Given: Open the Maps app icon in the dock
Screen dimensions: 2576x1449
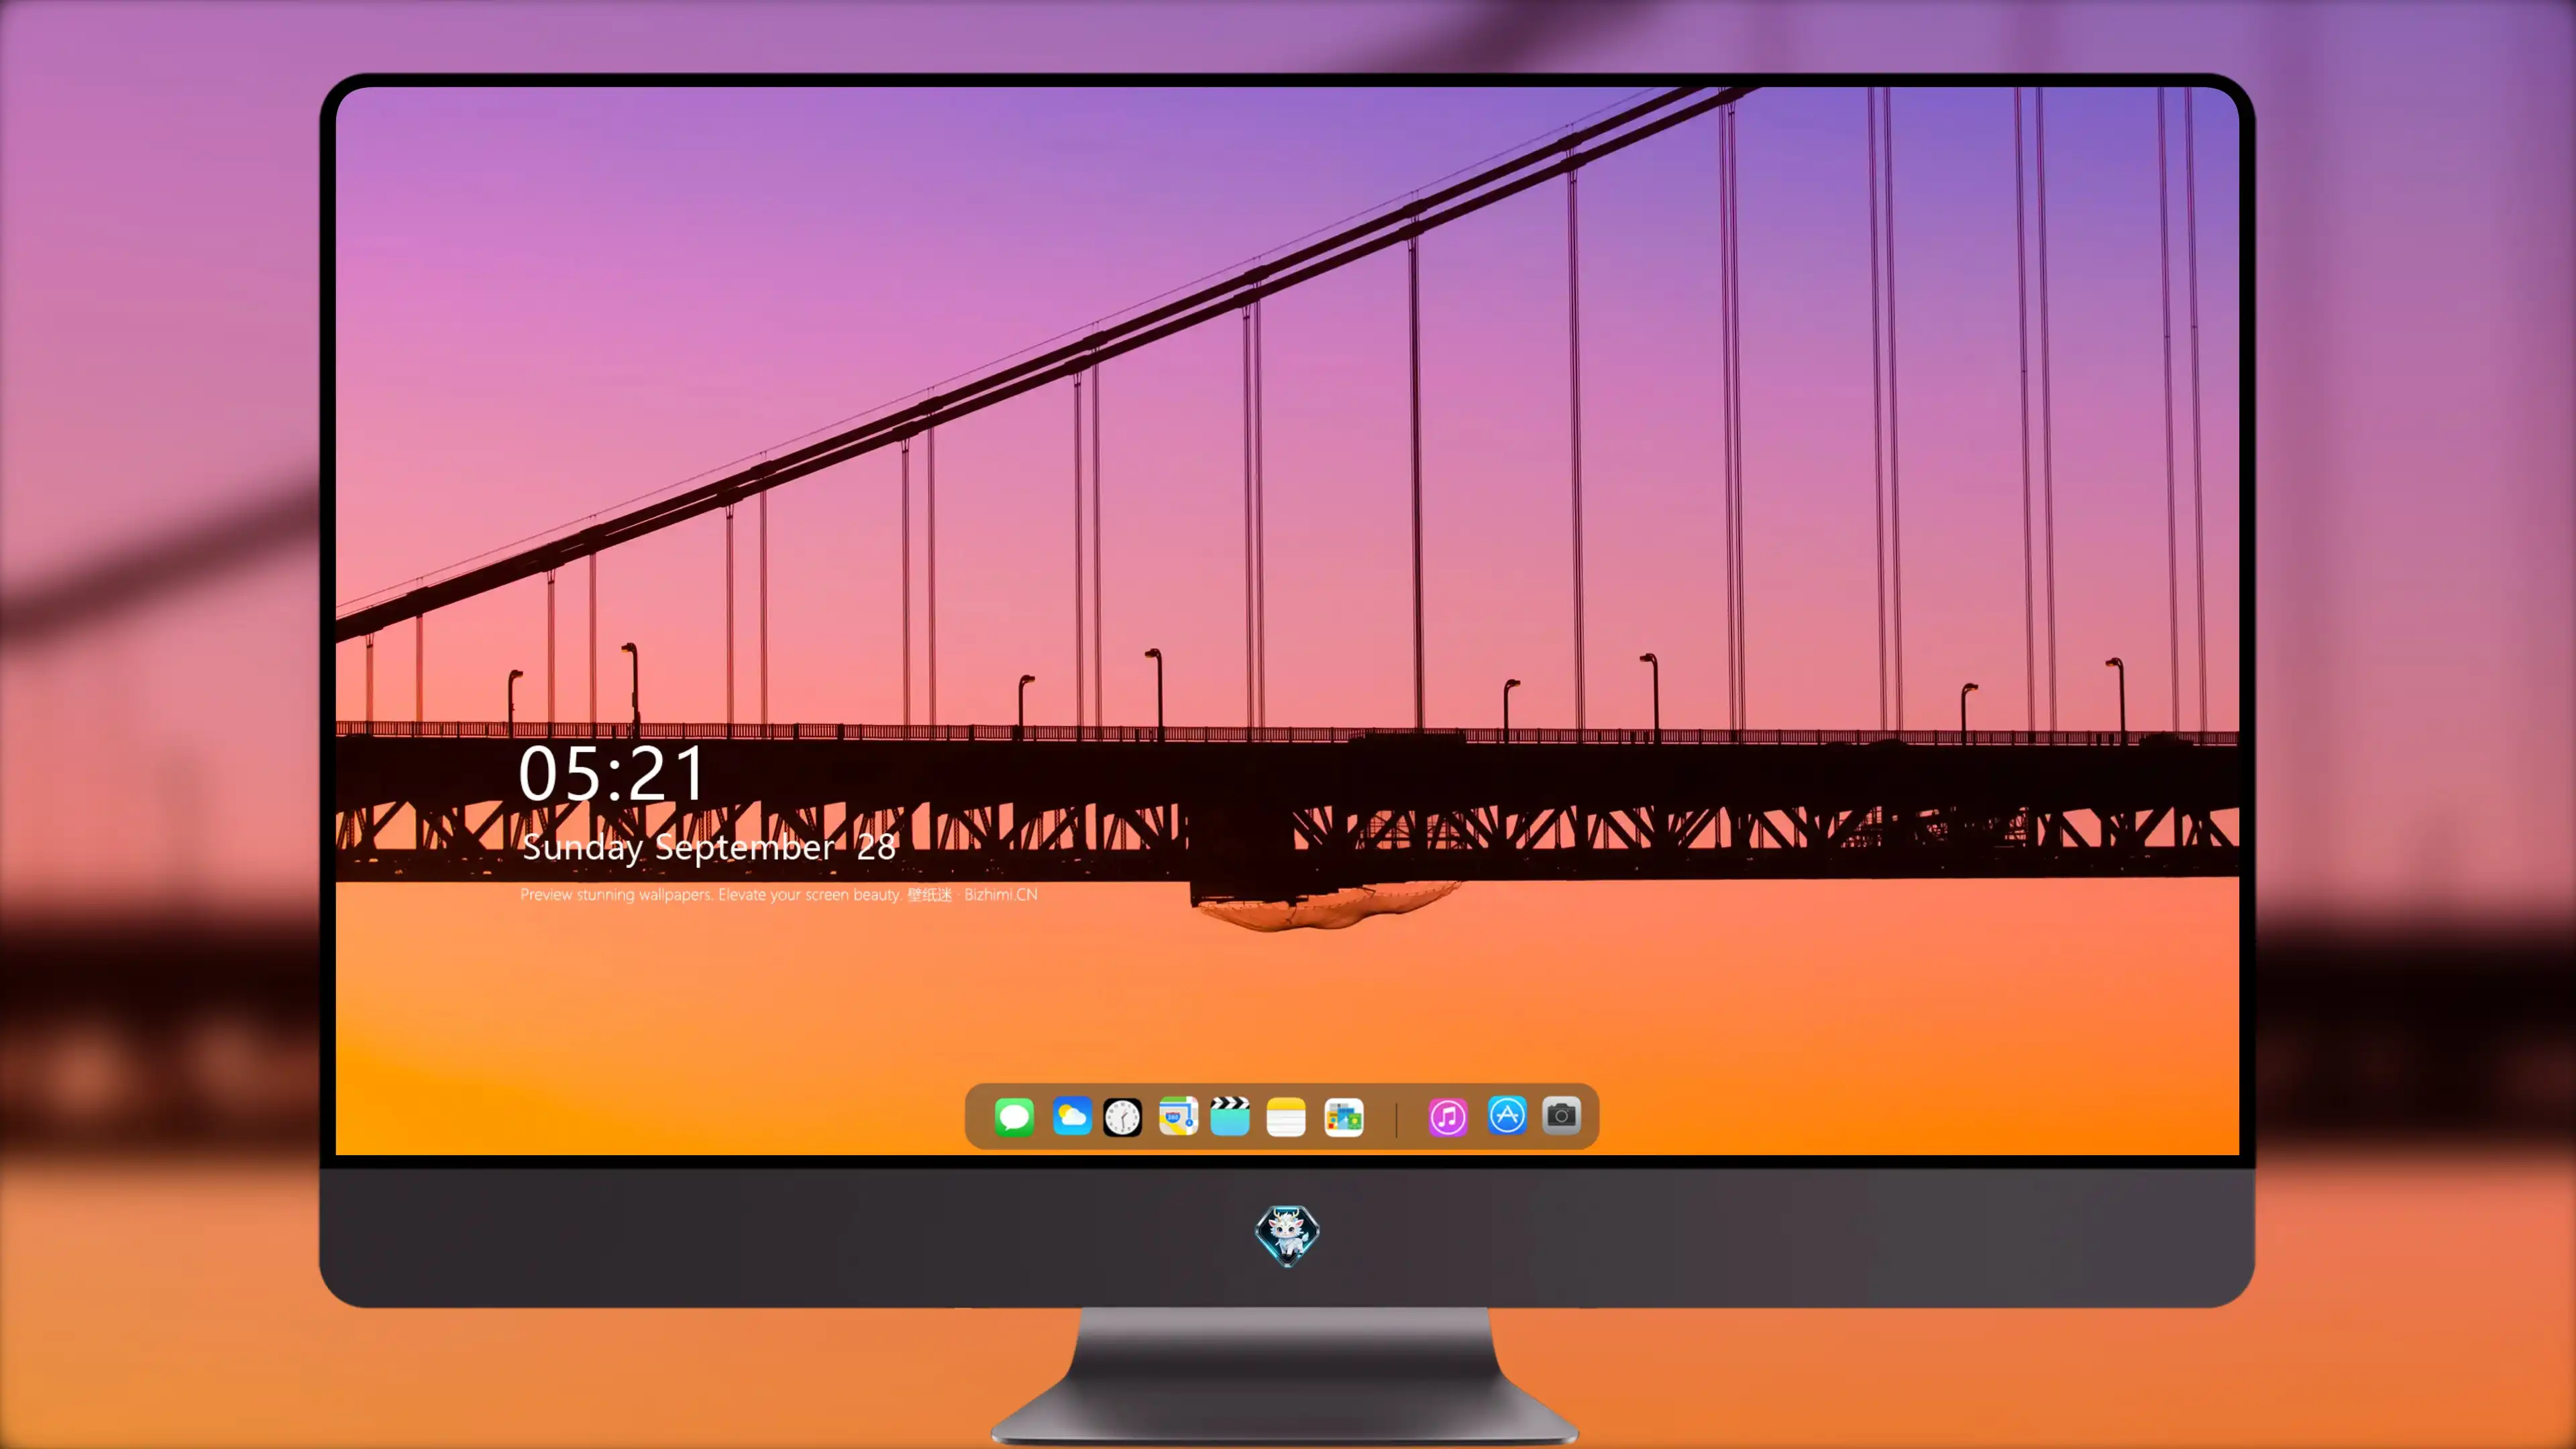Looking at the screenshot, I should point(1178,1116).
